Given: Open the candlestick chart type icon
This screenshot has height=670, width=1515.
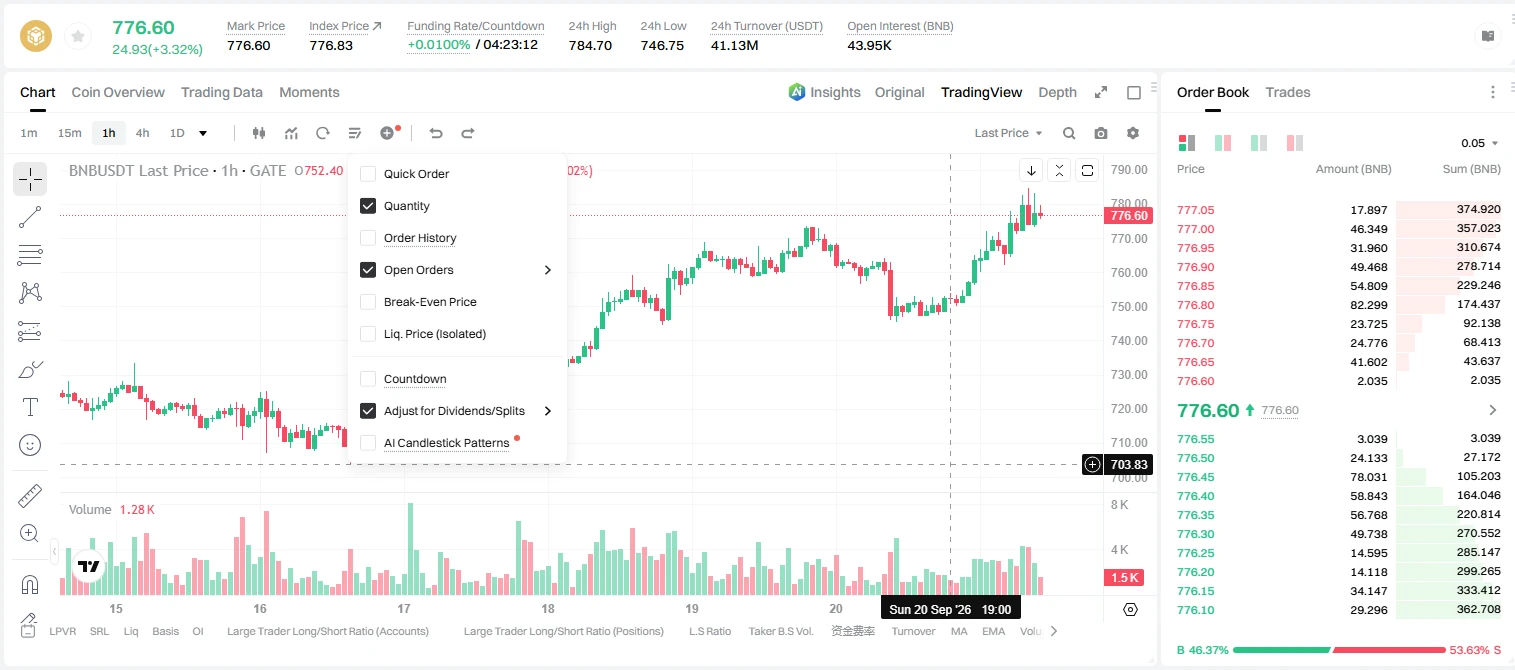Looking at the screenshot, I should (259, 133).
